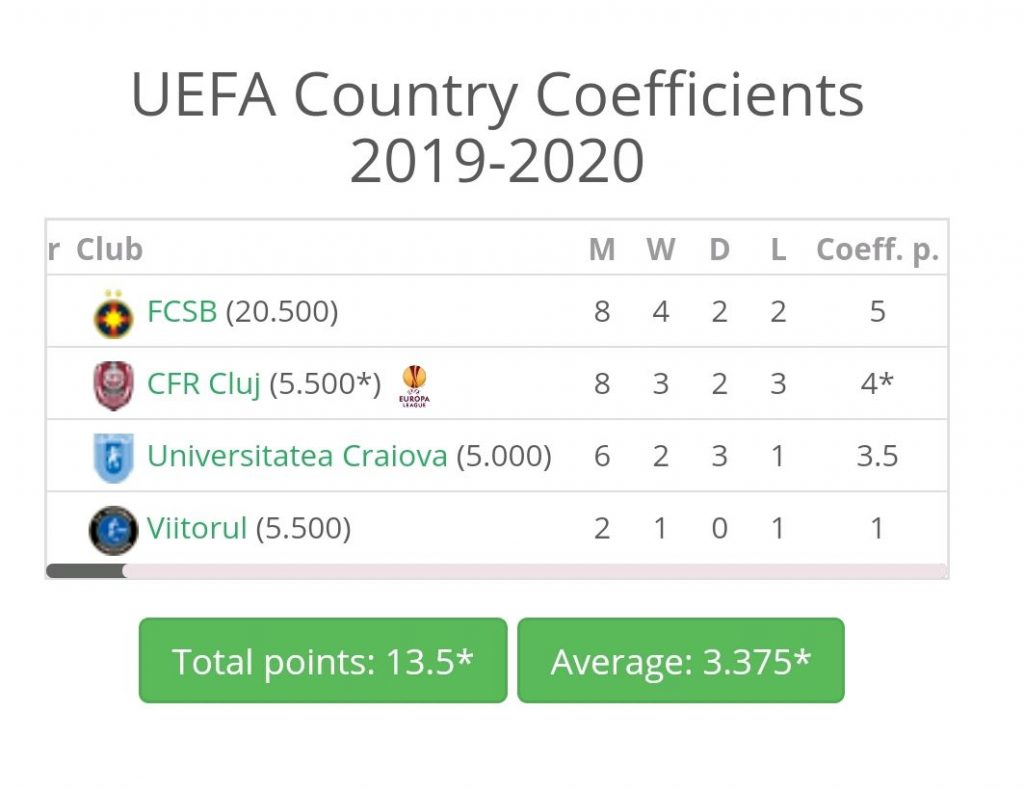Click the CFR Cluj club crest

coord(113,385)
